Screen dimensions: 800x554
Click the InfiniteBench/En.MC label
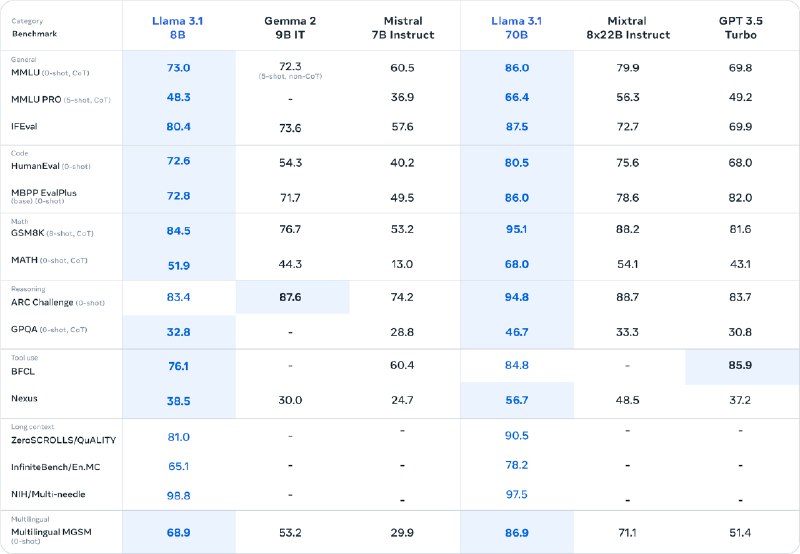click(56, 467)
